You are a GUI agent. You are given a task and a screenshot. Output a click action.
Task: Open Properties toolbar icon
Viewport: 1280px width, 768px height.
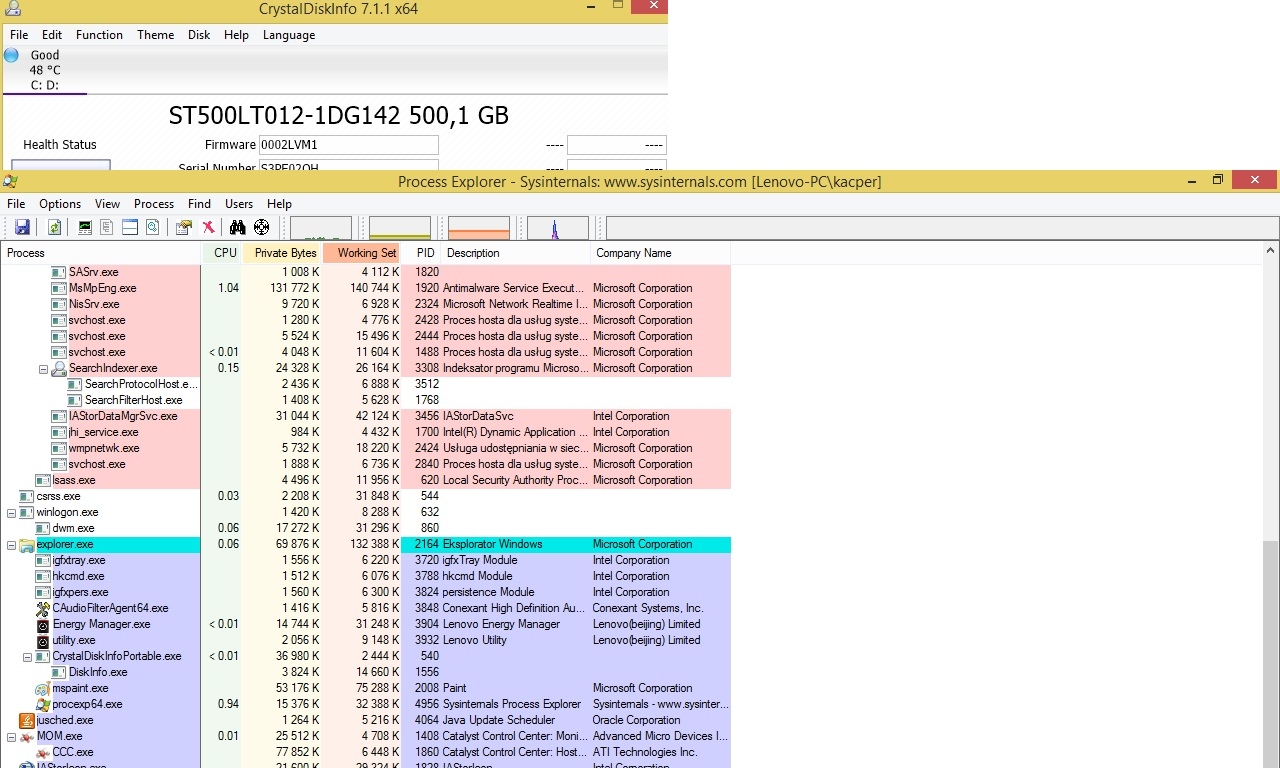click(x=184, y=227)
